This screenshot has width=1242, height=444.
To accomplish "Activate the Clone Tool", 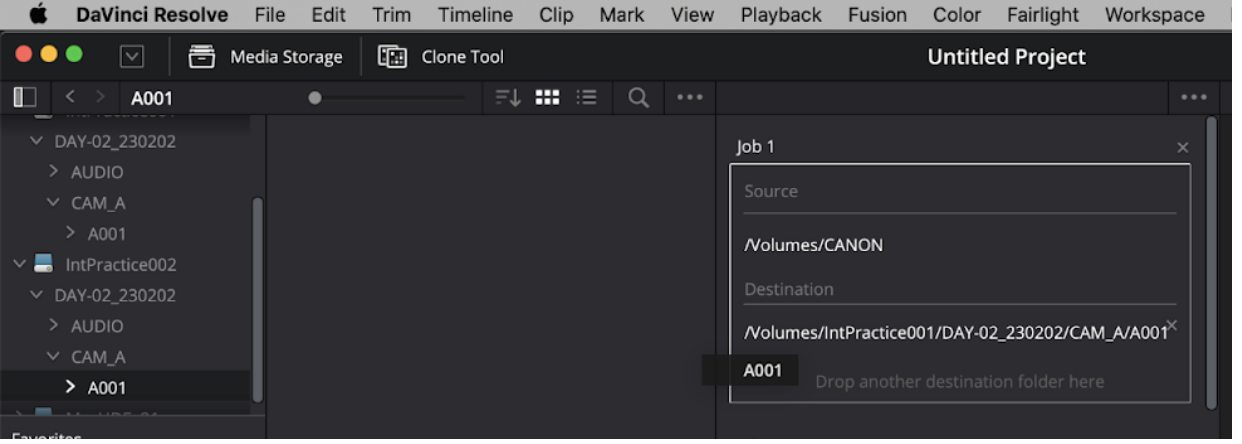I will tap(440, 57).
